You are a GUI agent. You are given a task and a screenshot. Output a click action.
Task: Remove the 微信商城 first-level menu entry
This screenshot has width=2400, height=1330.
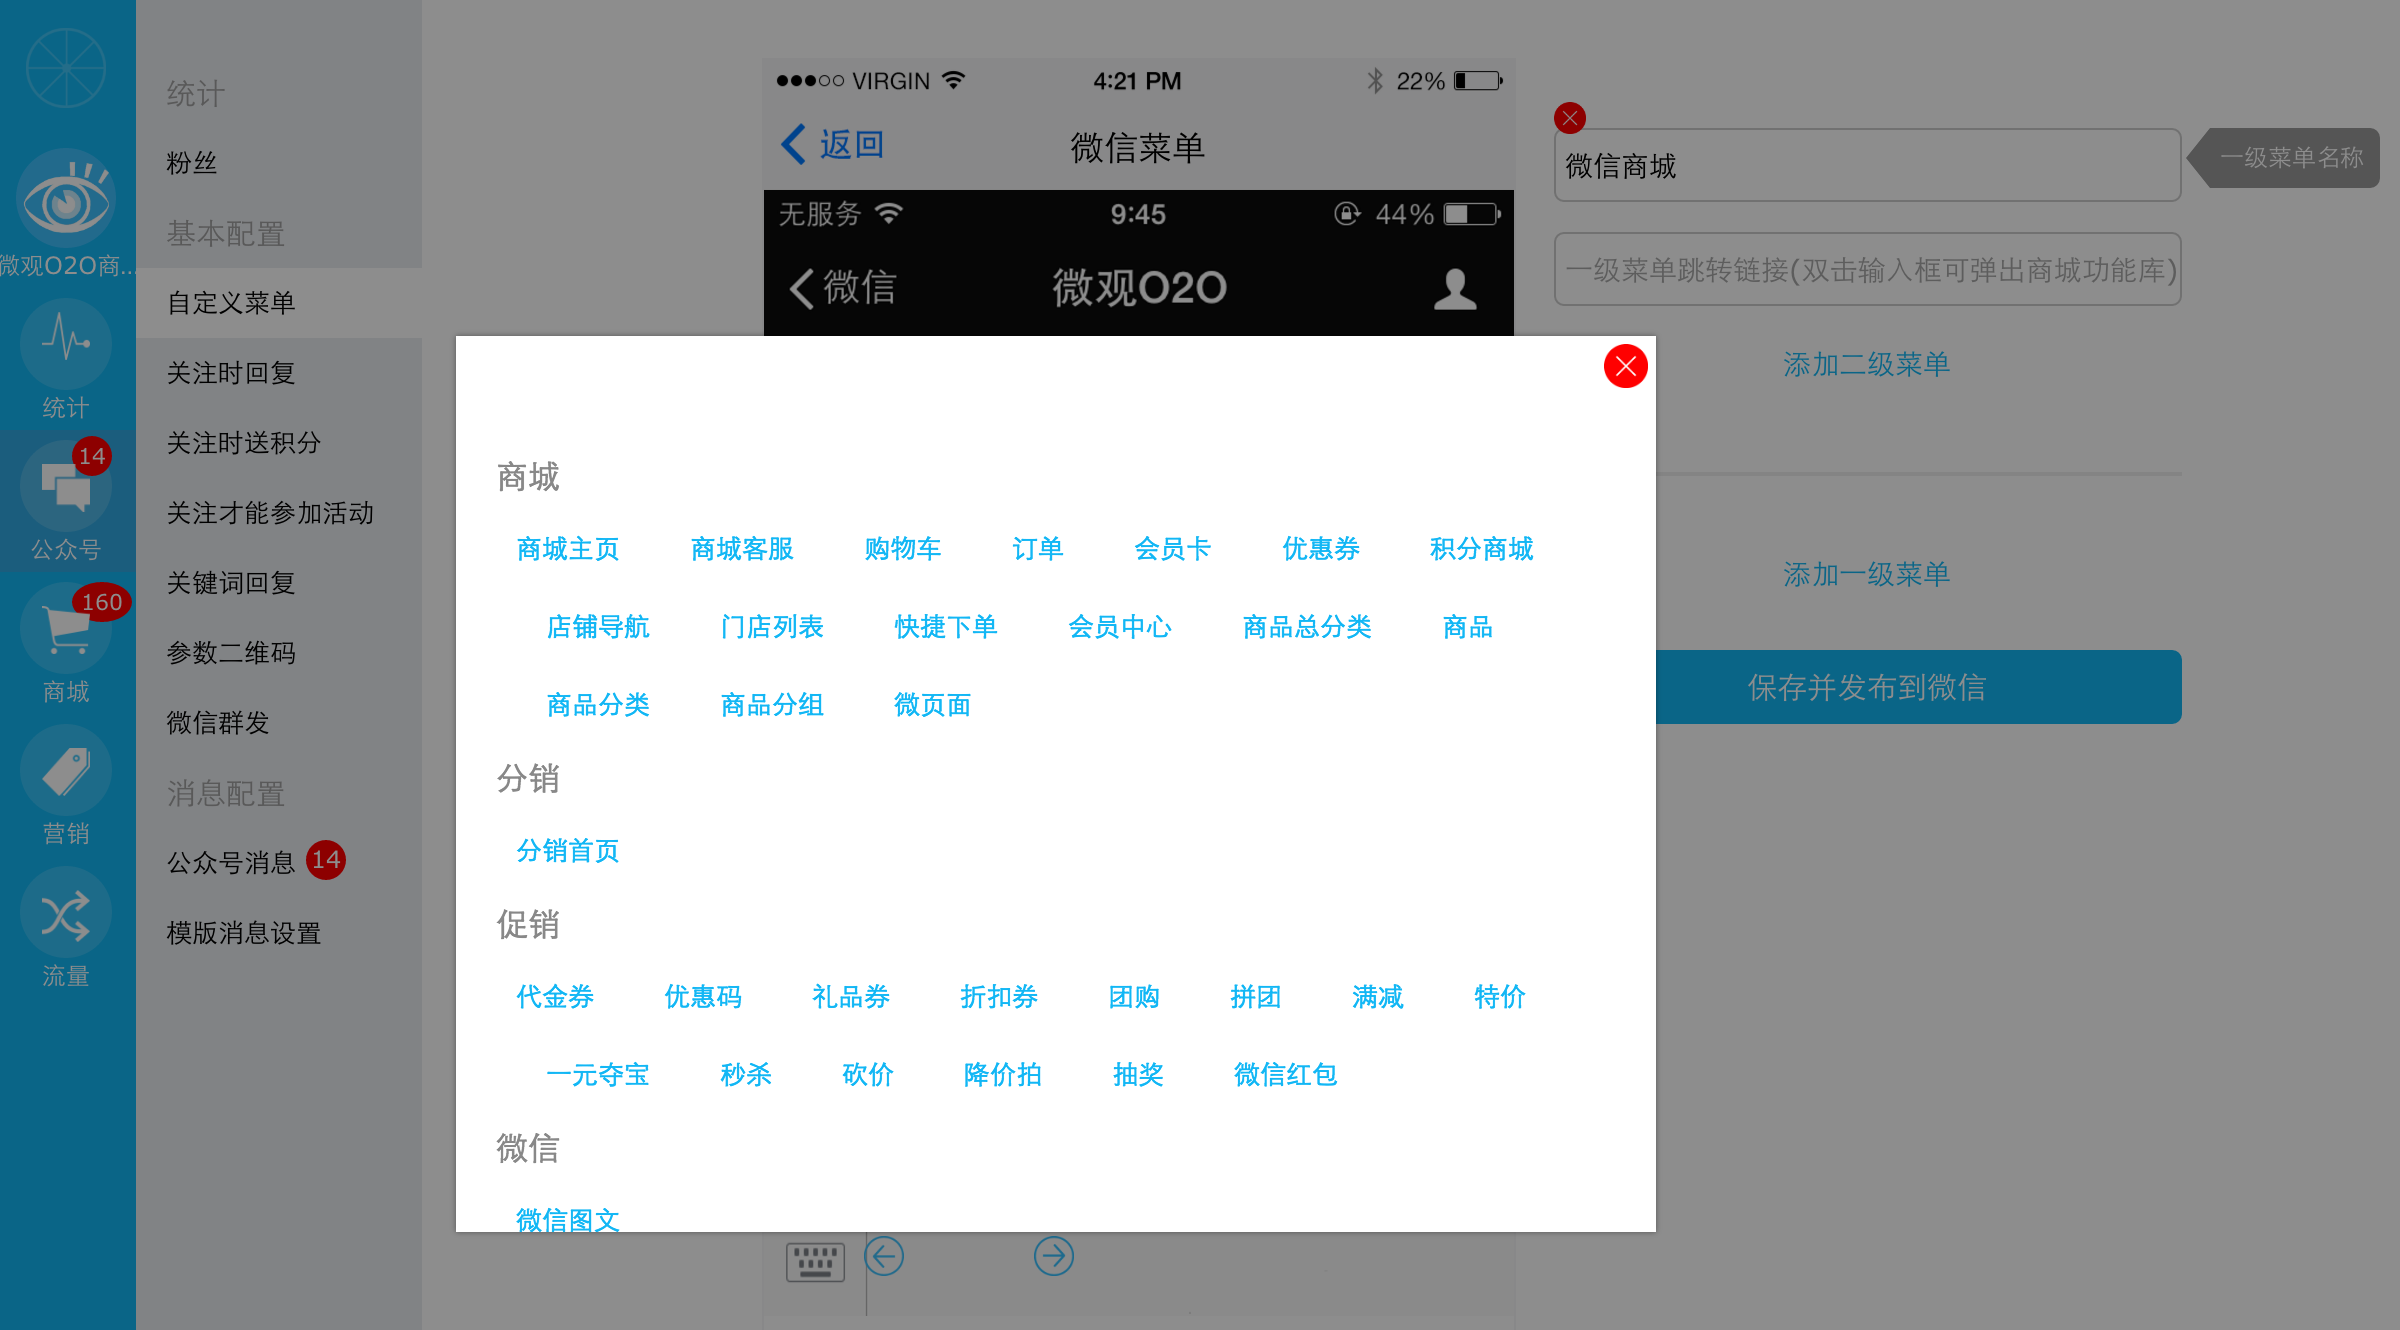[x=1570, y=118]
